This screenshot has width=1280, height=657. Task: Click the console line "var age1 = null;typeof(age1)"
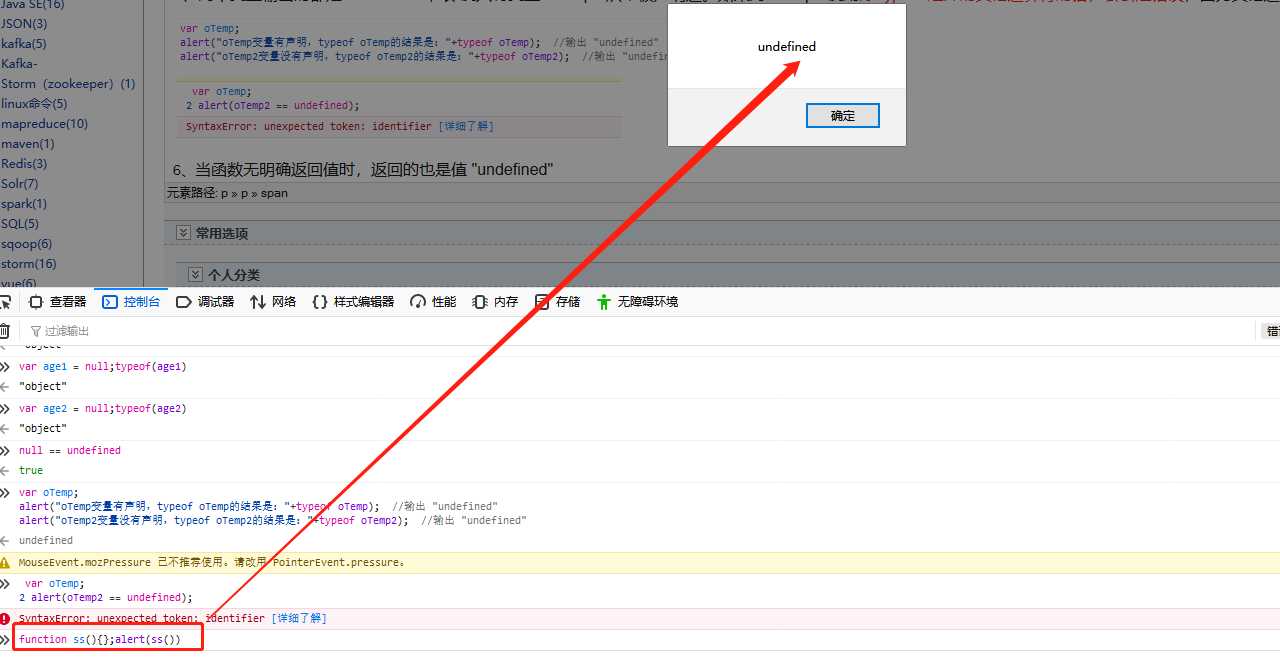coord(102,367)
